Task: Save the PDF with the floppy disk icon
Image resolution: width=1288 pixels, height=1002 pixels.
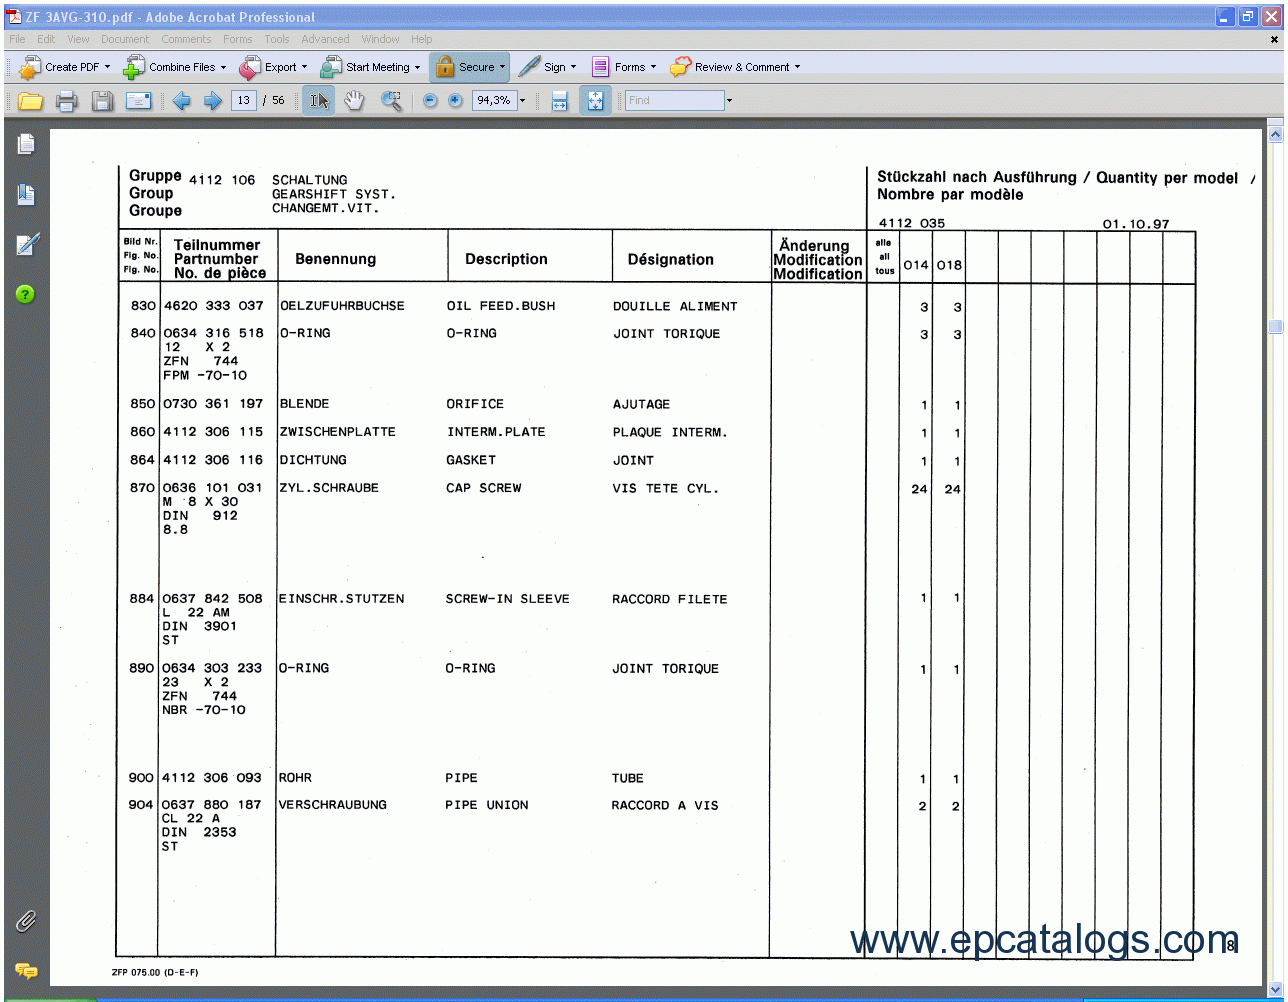Action: [102, 101]
